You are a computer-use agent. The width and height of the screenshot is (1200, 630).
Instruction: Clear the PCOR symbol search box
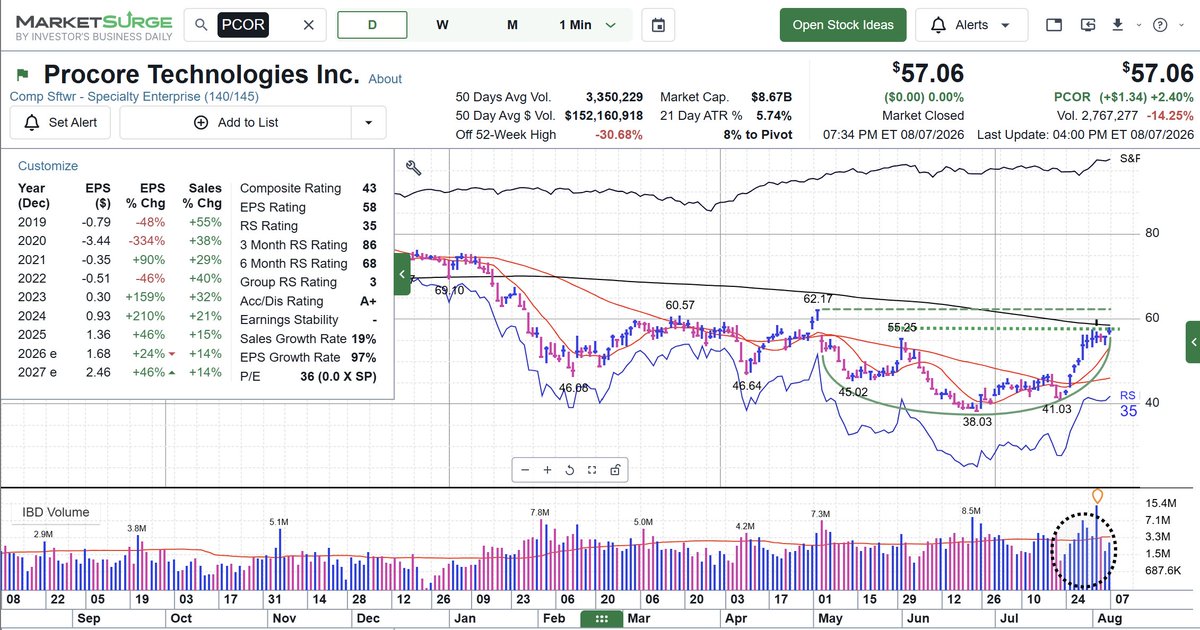(308, 25)
